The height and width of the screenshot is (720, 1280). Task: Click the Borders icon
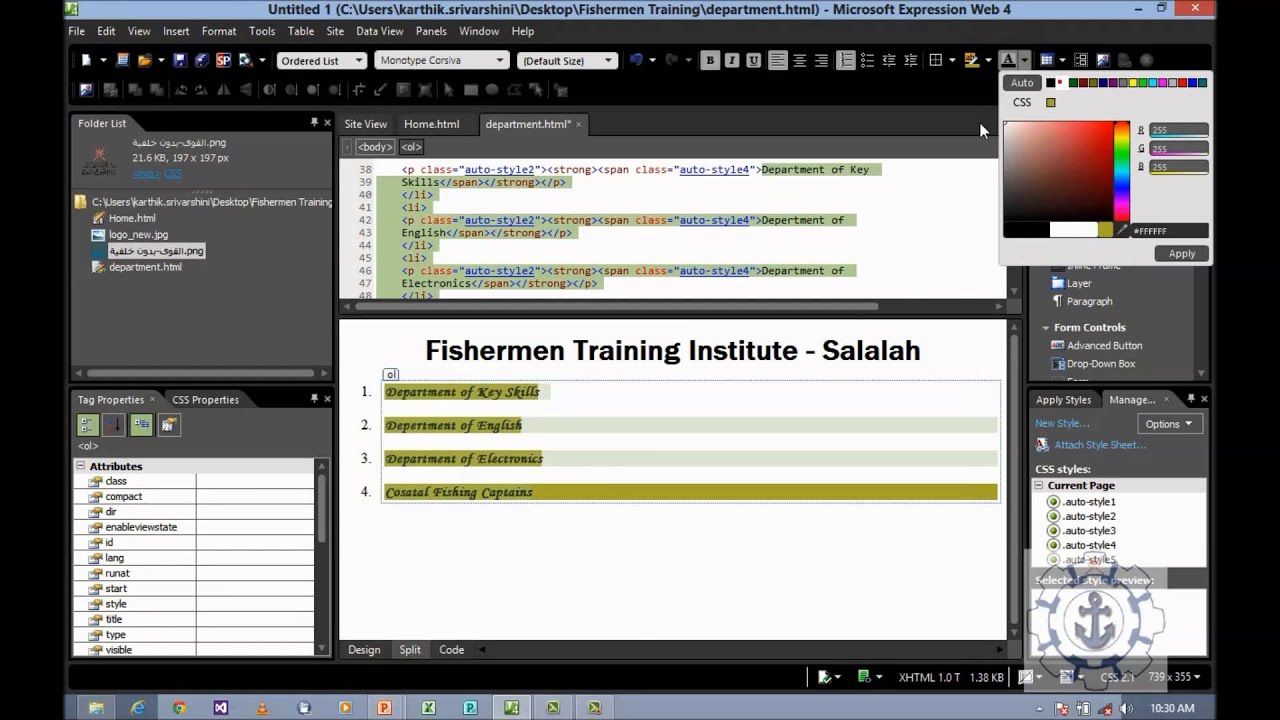pos(936,60)
